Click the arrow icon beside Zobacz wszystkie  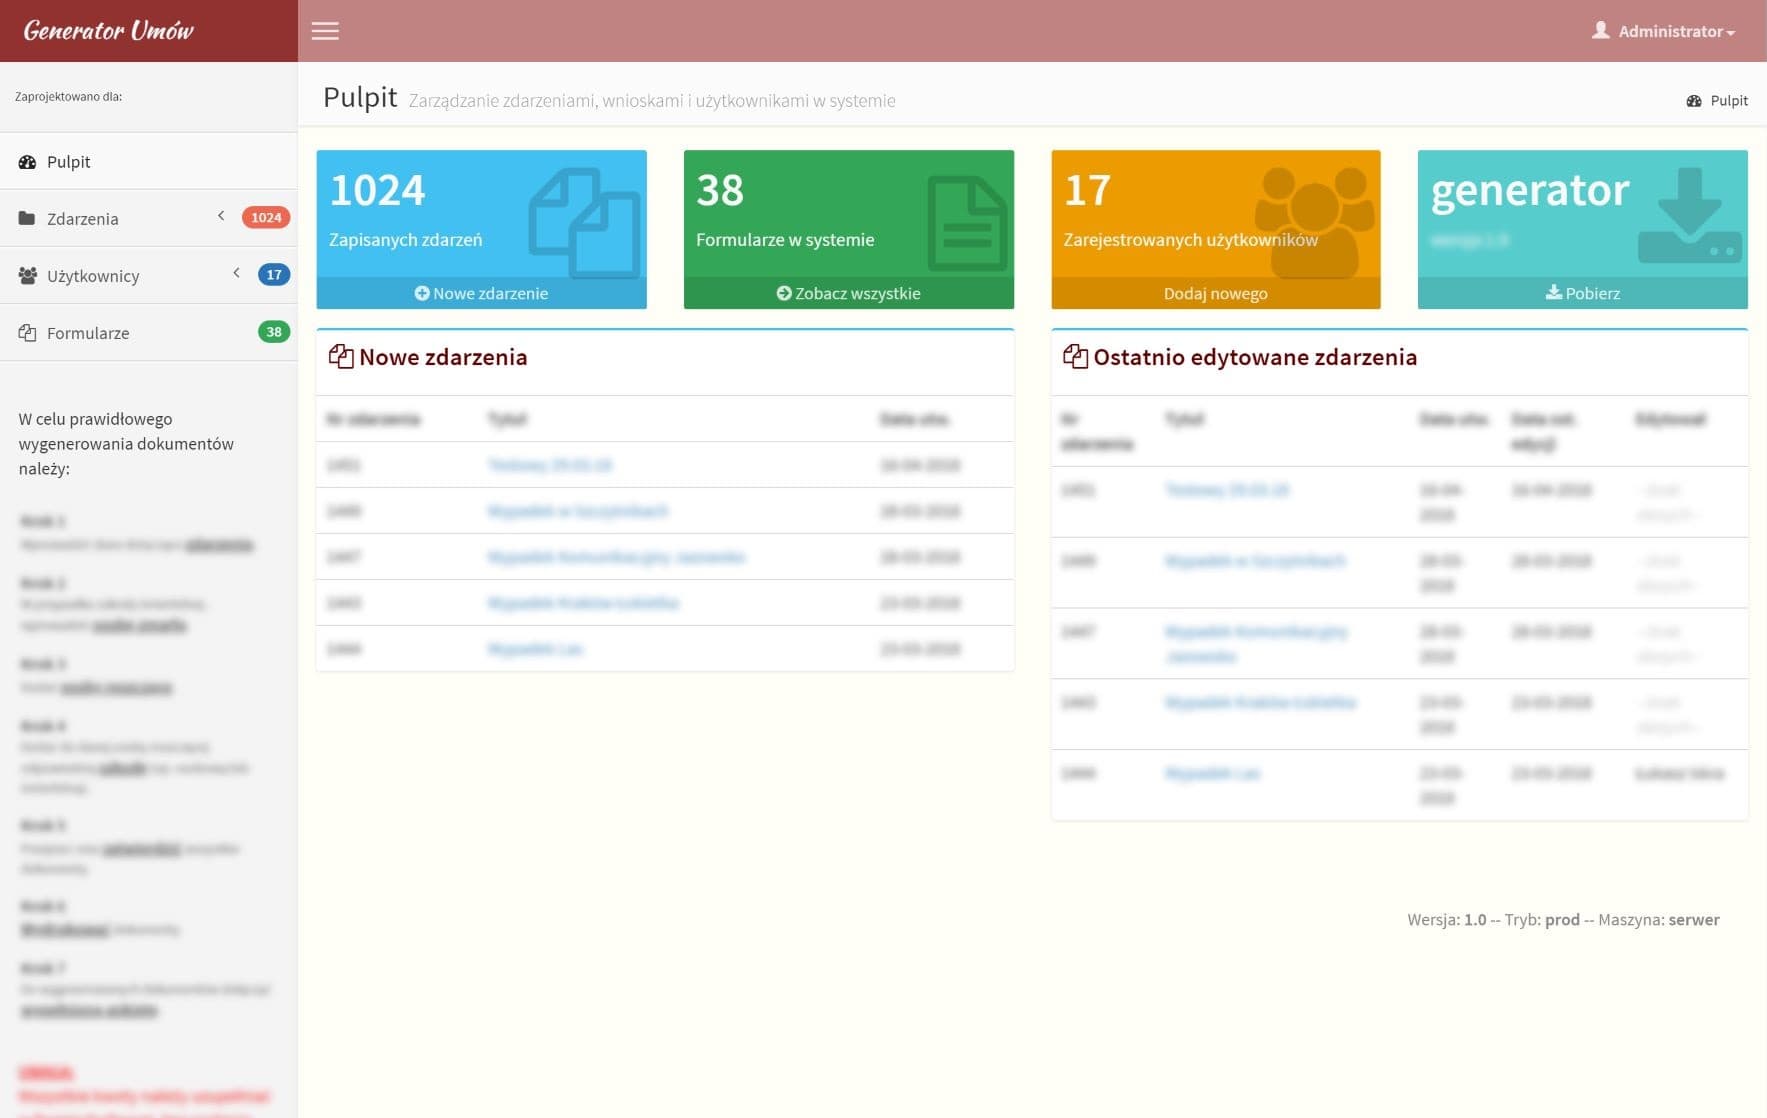pos(784,293)
